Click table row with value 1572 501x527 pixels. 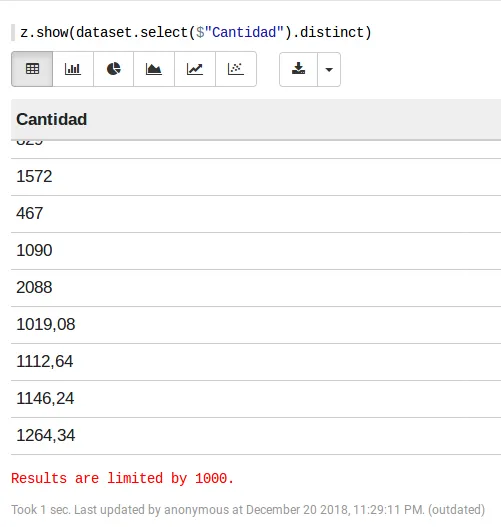256,177
